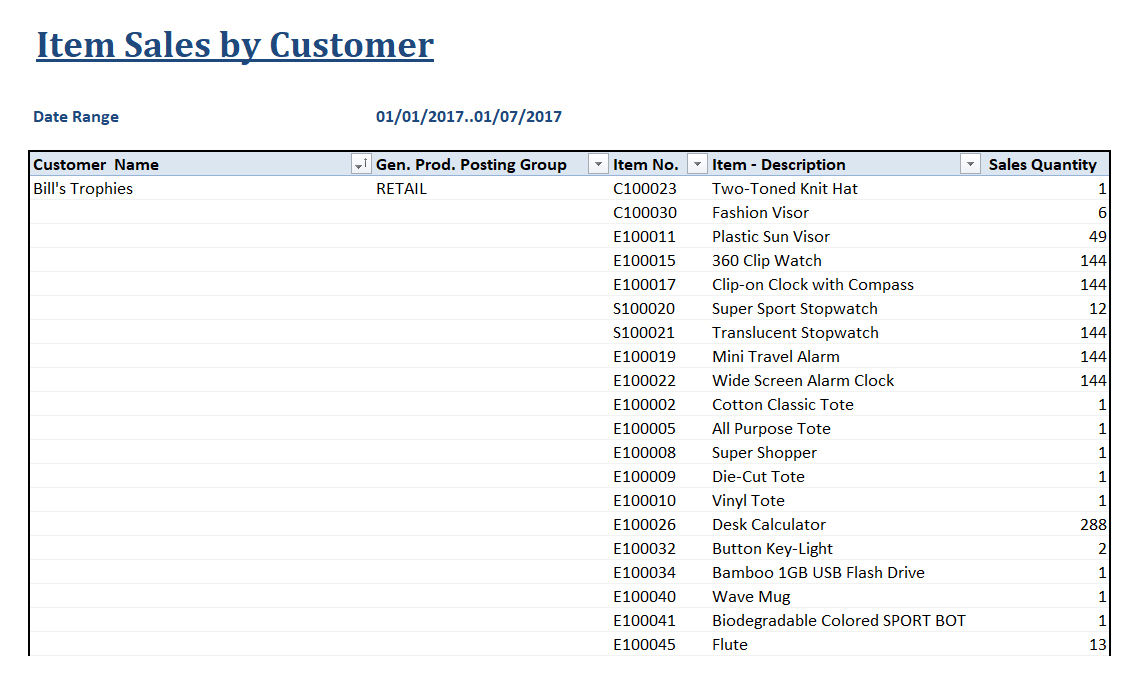This screenshot has height=687, width=1140.
Task: Select item number E100034
Action: pyautogui.click(x=644, y=572)
